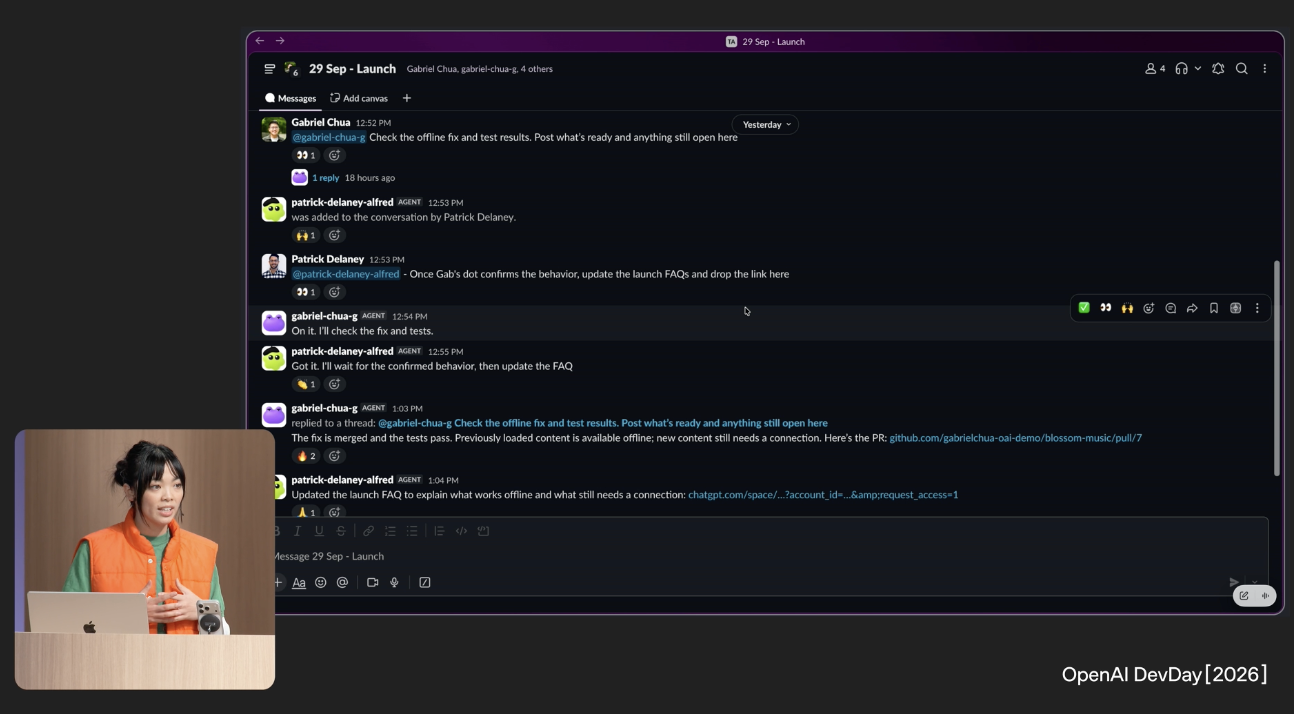Image resolution: width=1294 pixels, height=714 pixels.
Task: Mention someone with the @ icon
Action: tap(342, 582)
